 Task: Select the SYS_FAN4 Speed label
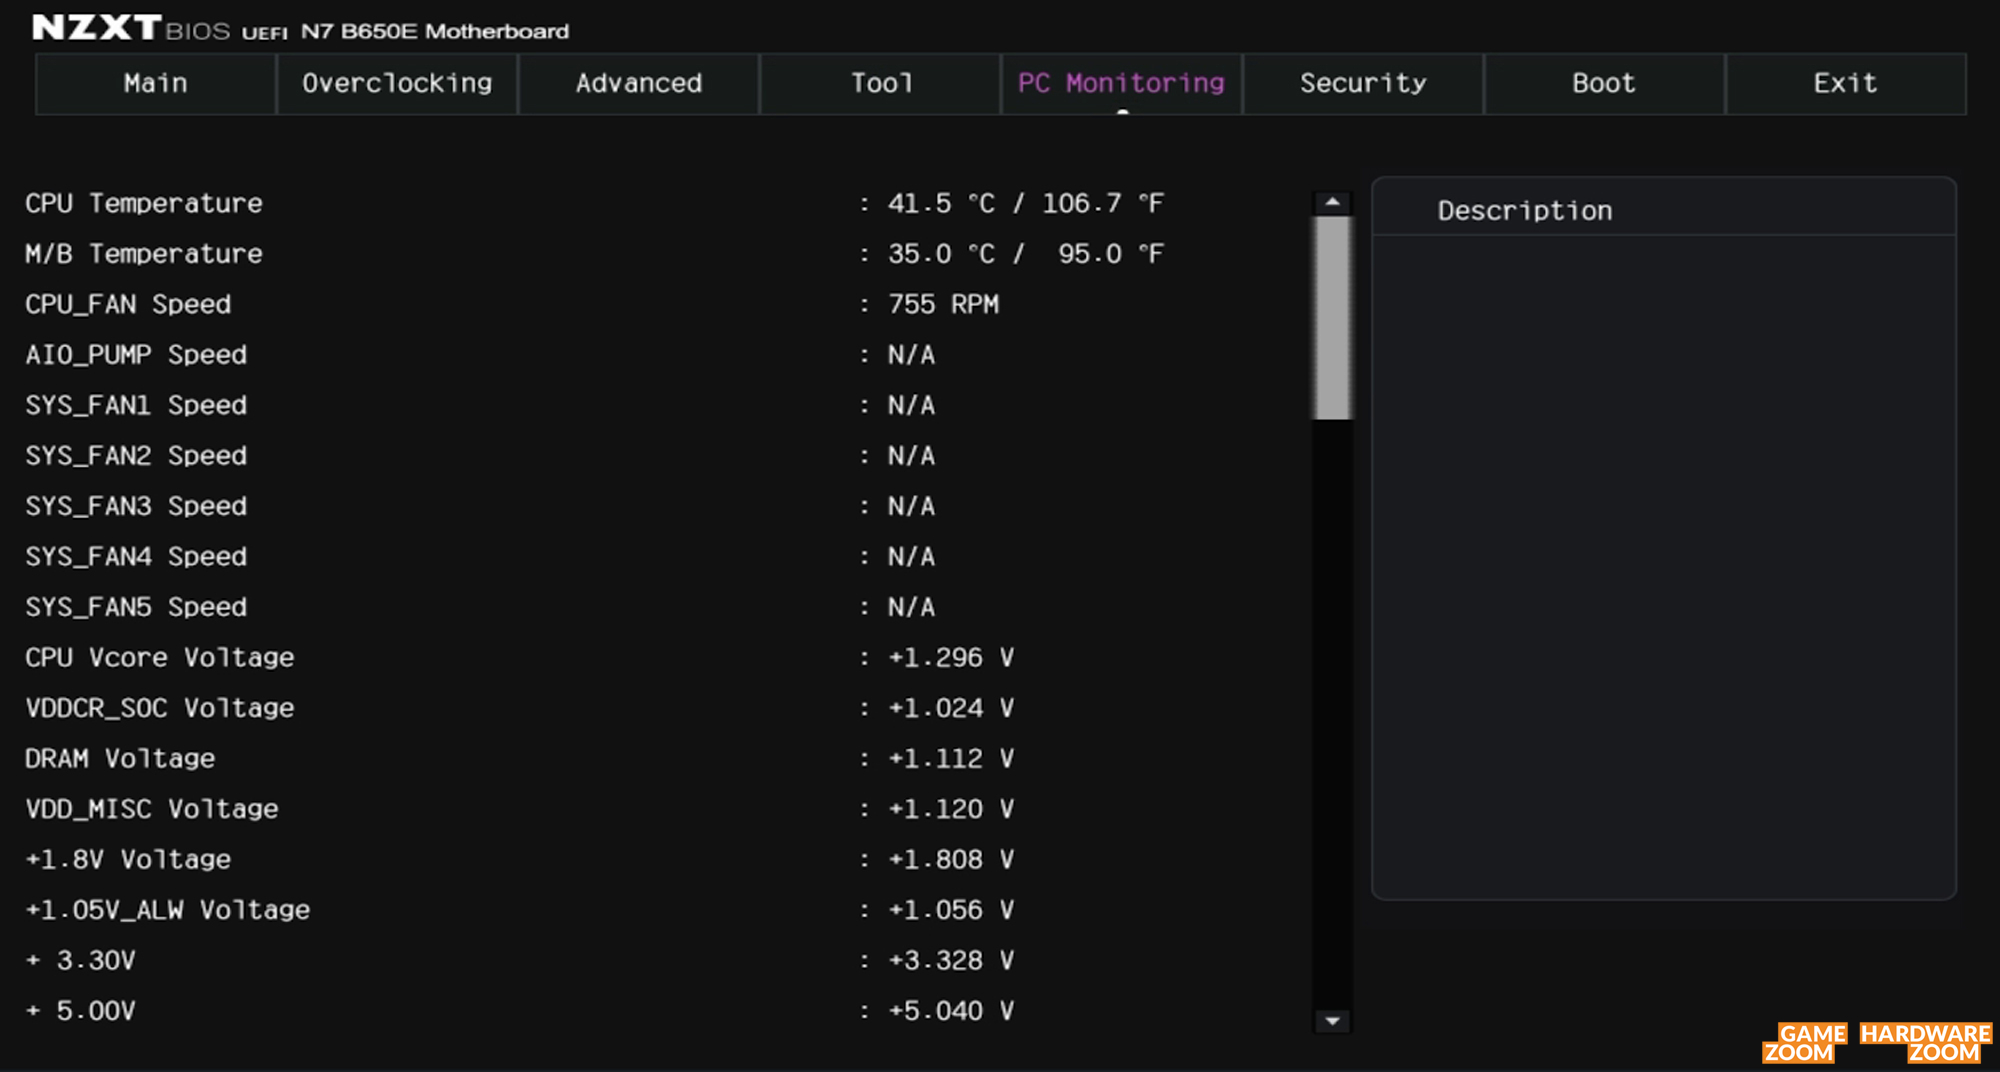coord(136,557)
